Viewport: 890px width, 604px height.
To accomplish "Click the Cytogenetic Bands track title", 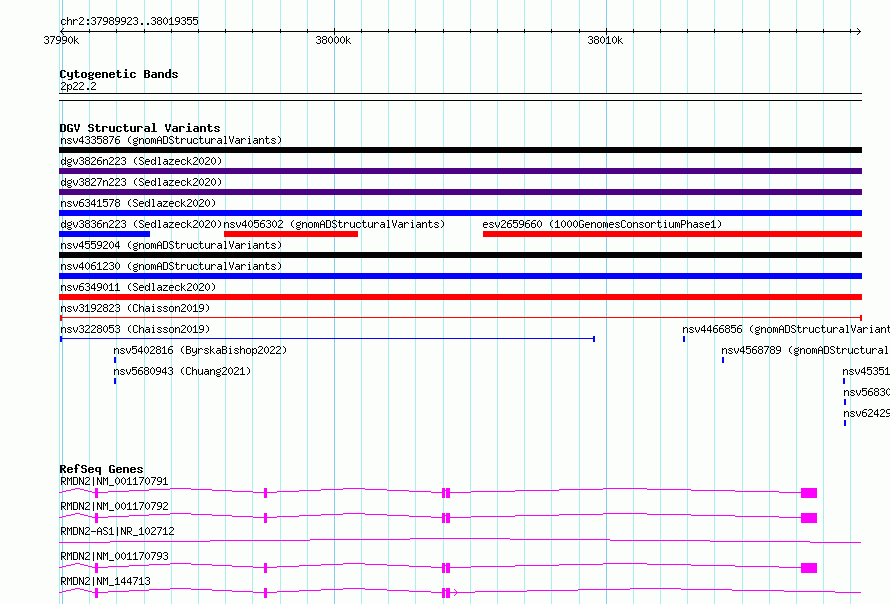I will point(119,74).
